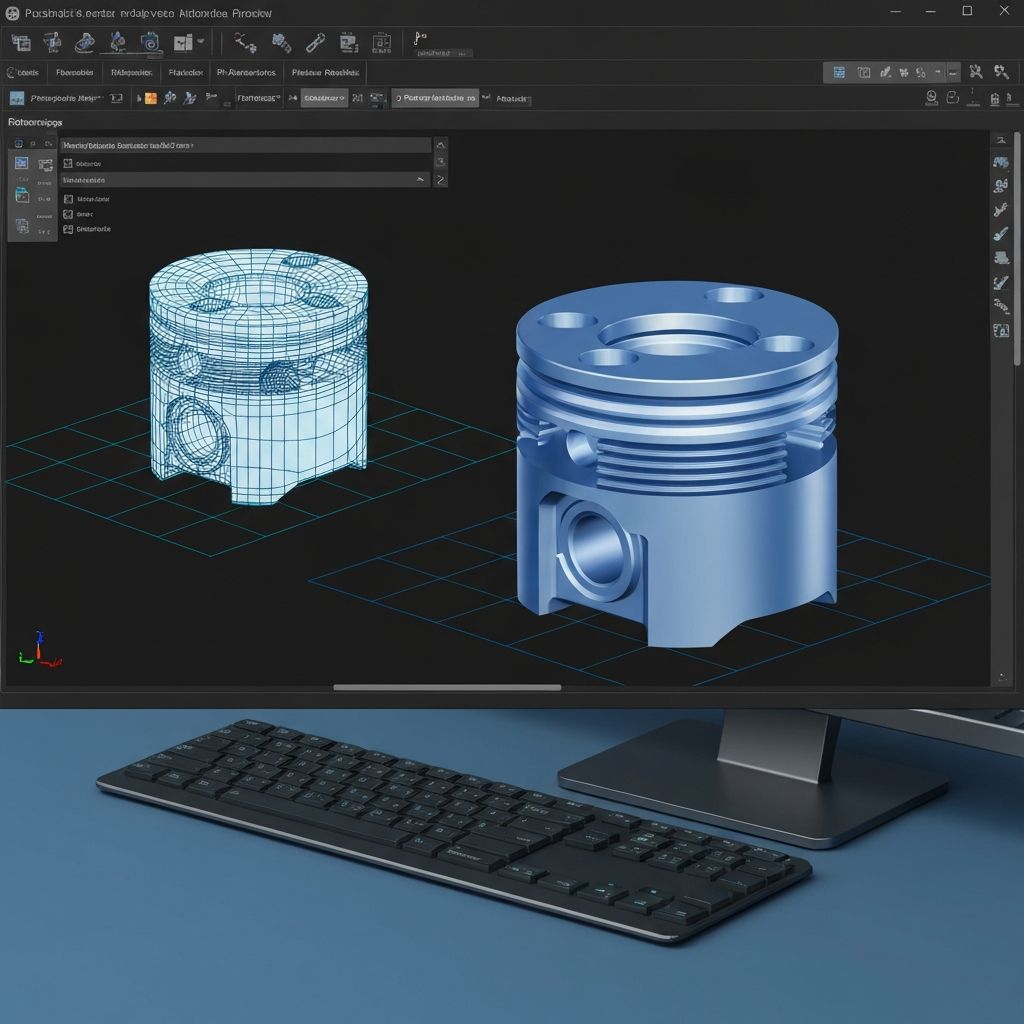Screen dimensions: 1024x1024
Task: Click the orange square icon in the third toolbar row
Action: coord(150,98)
